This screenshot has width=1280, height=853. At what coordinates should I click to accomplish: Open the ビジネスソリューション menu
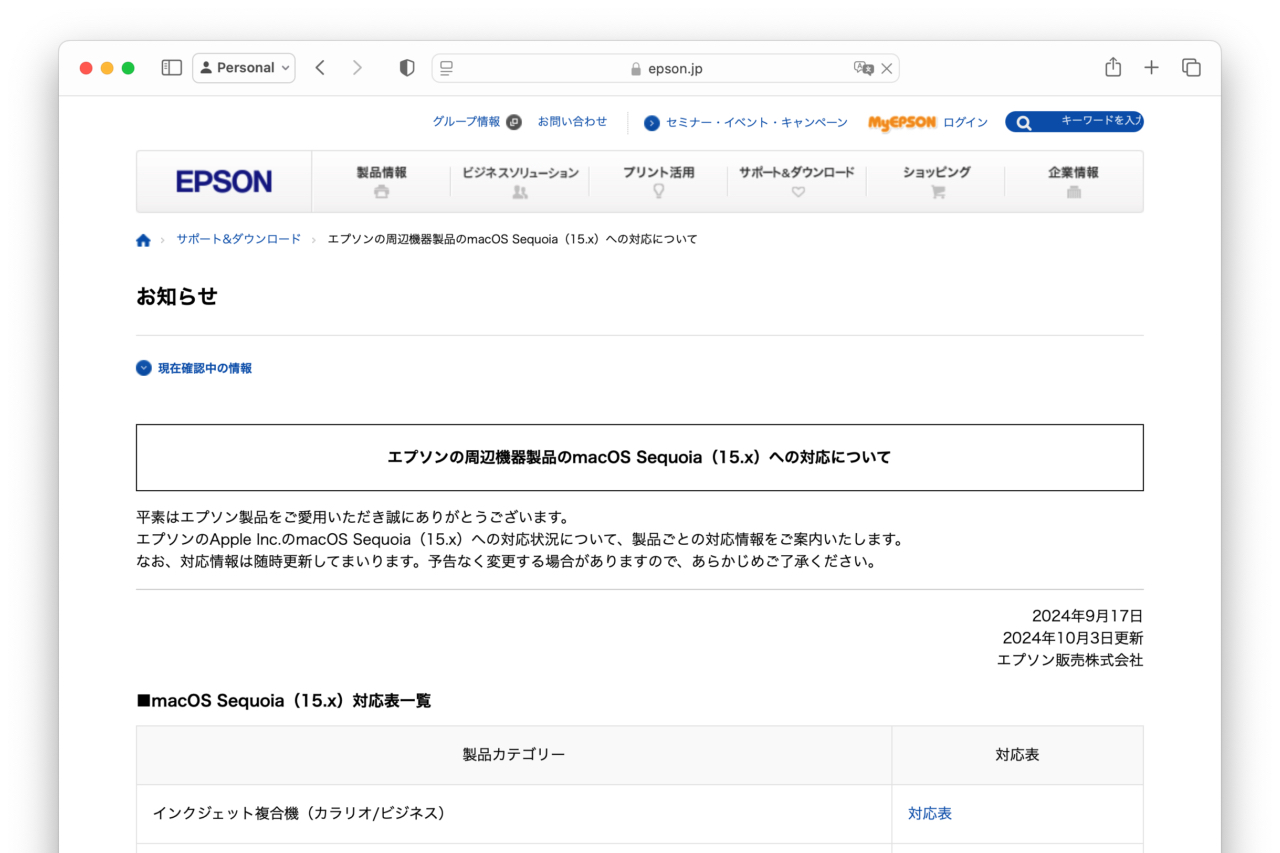pos(520,181)
